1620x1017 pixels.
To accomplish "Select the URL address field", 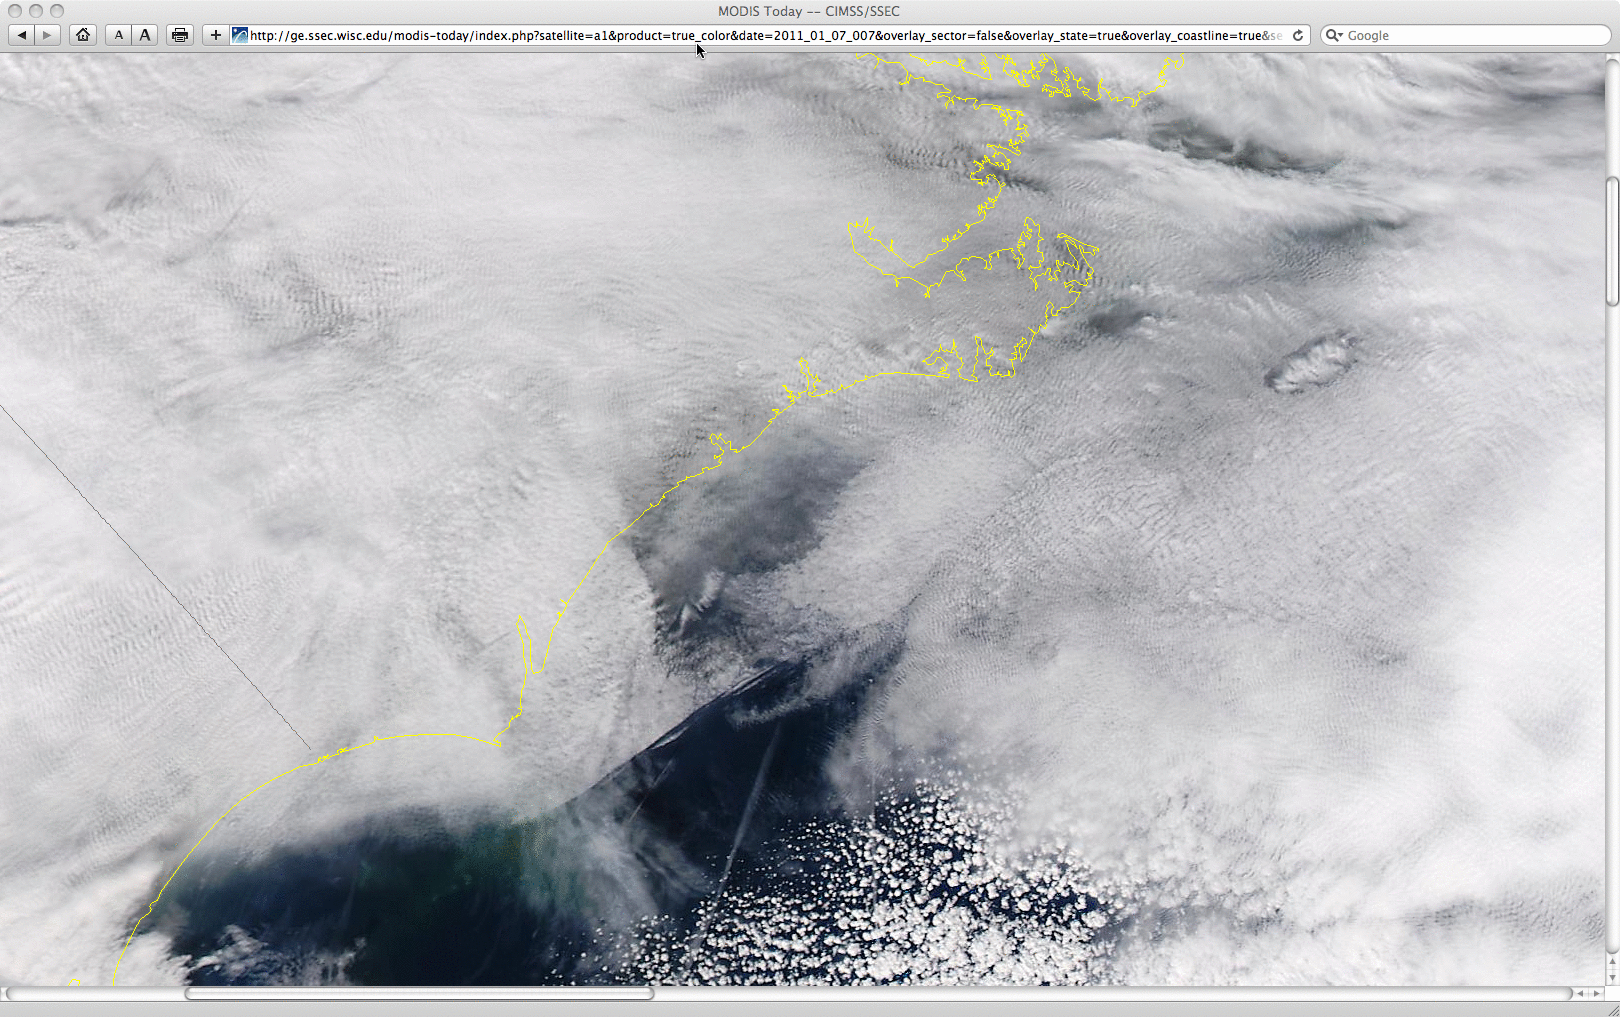I will coord(760,35).
